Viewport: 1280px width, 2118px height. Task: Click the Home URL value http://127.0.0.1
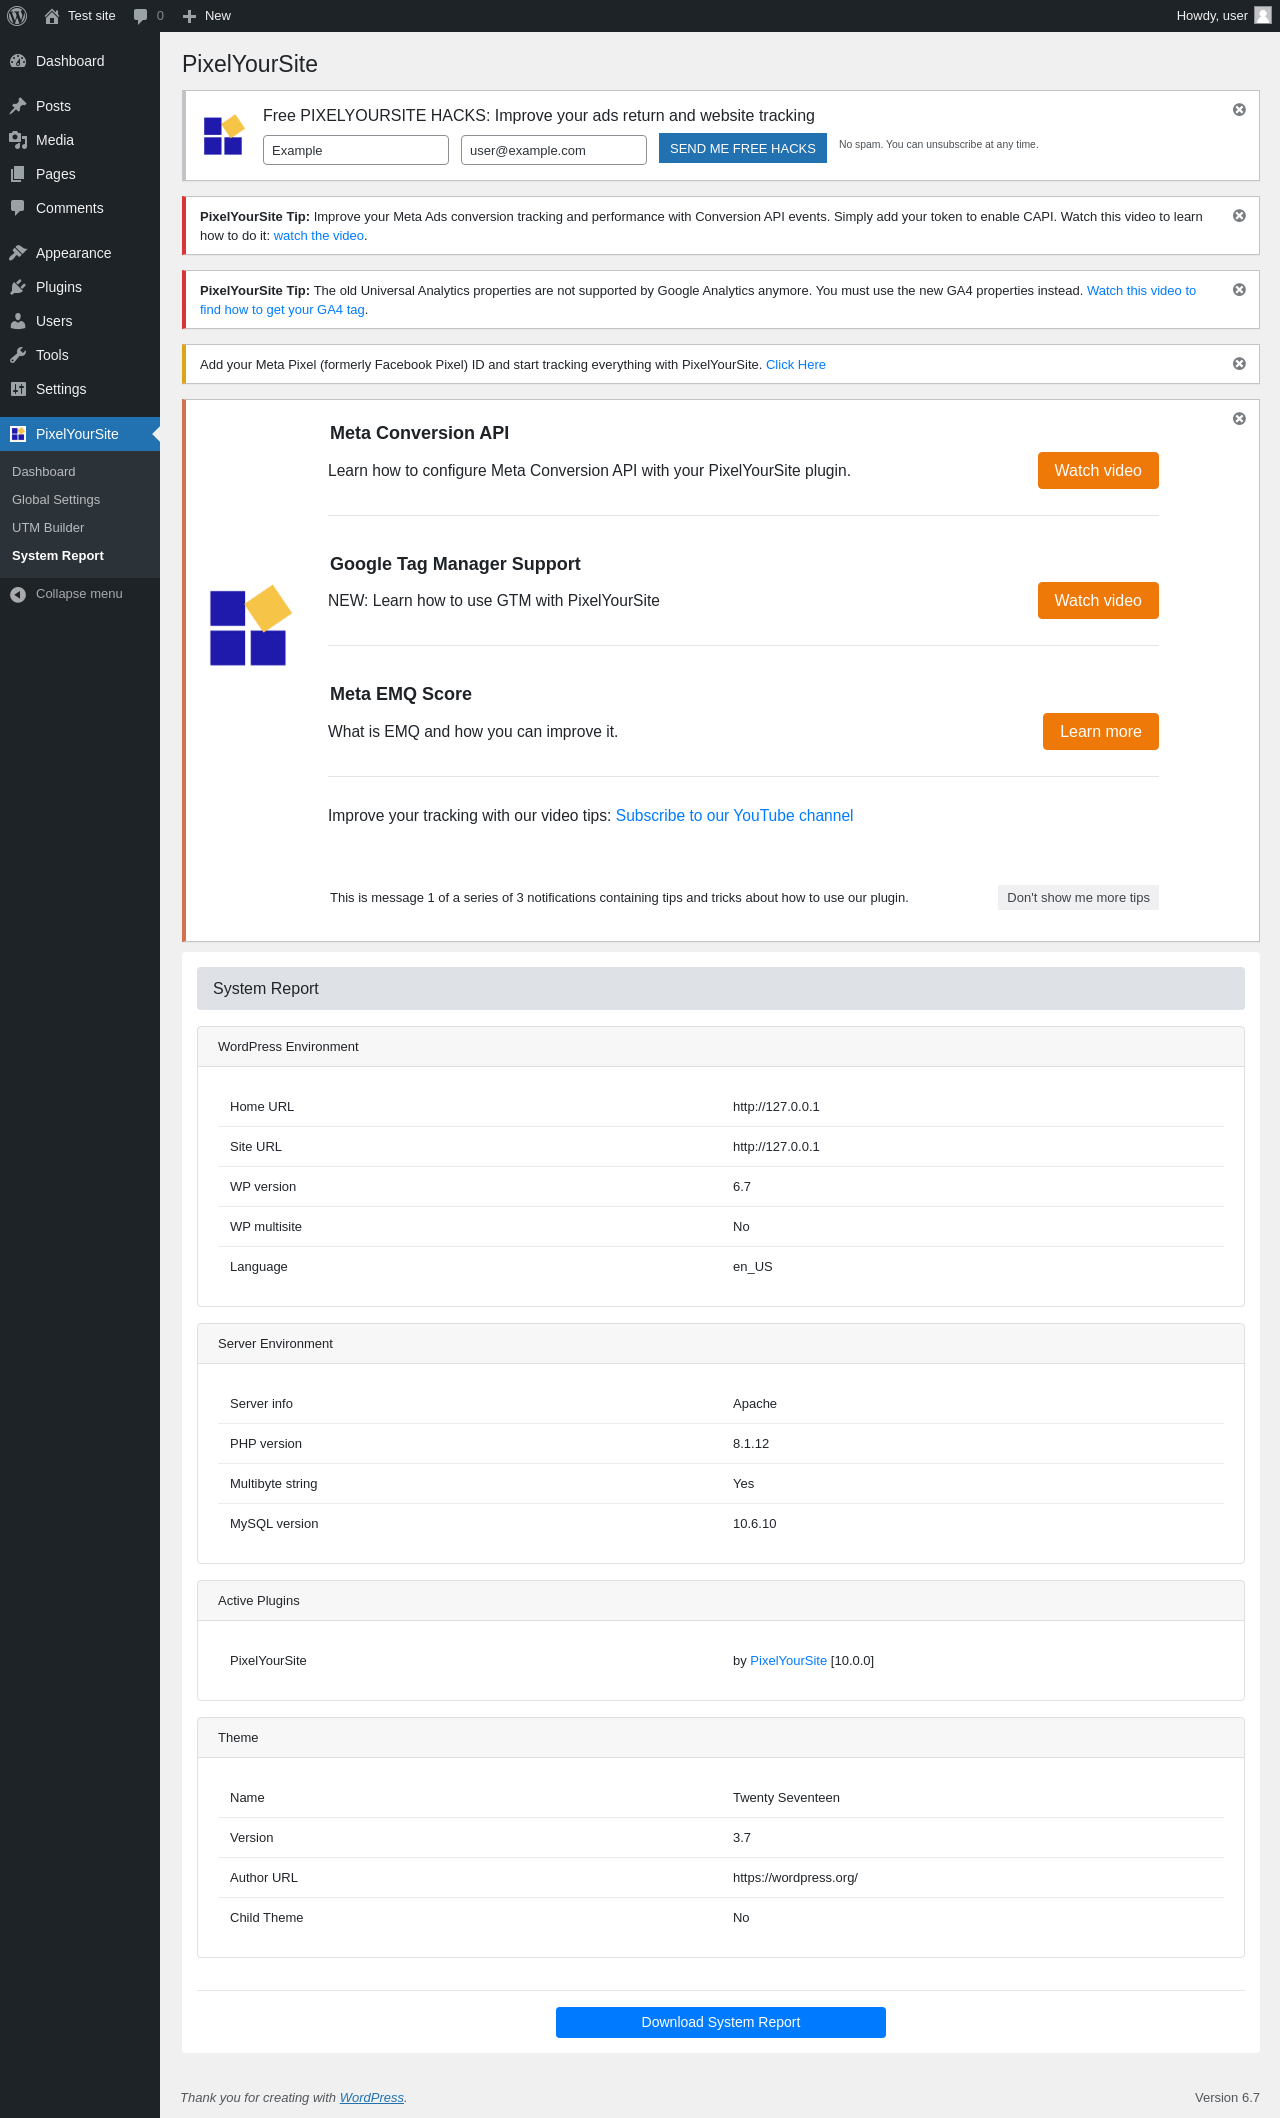776,1107
